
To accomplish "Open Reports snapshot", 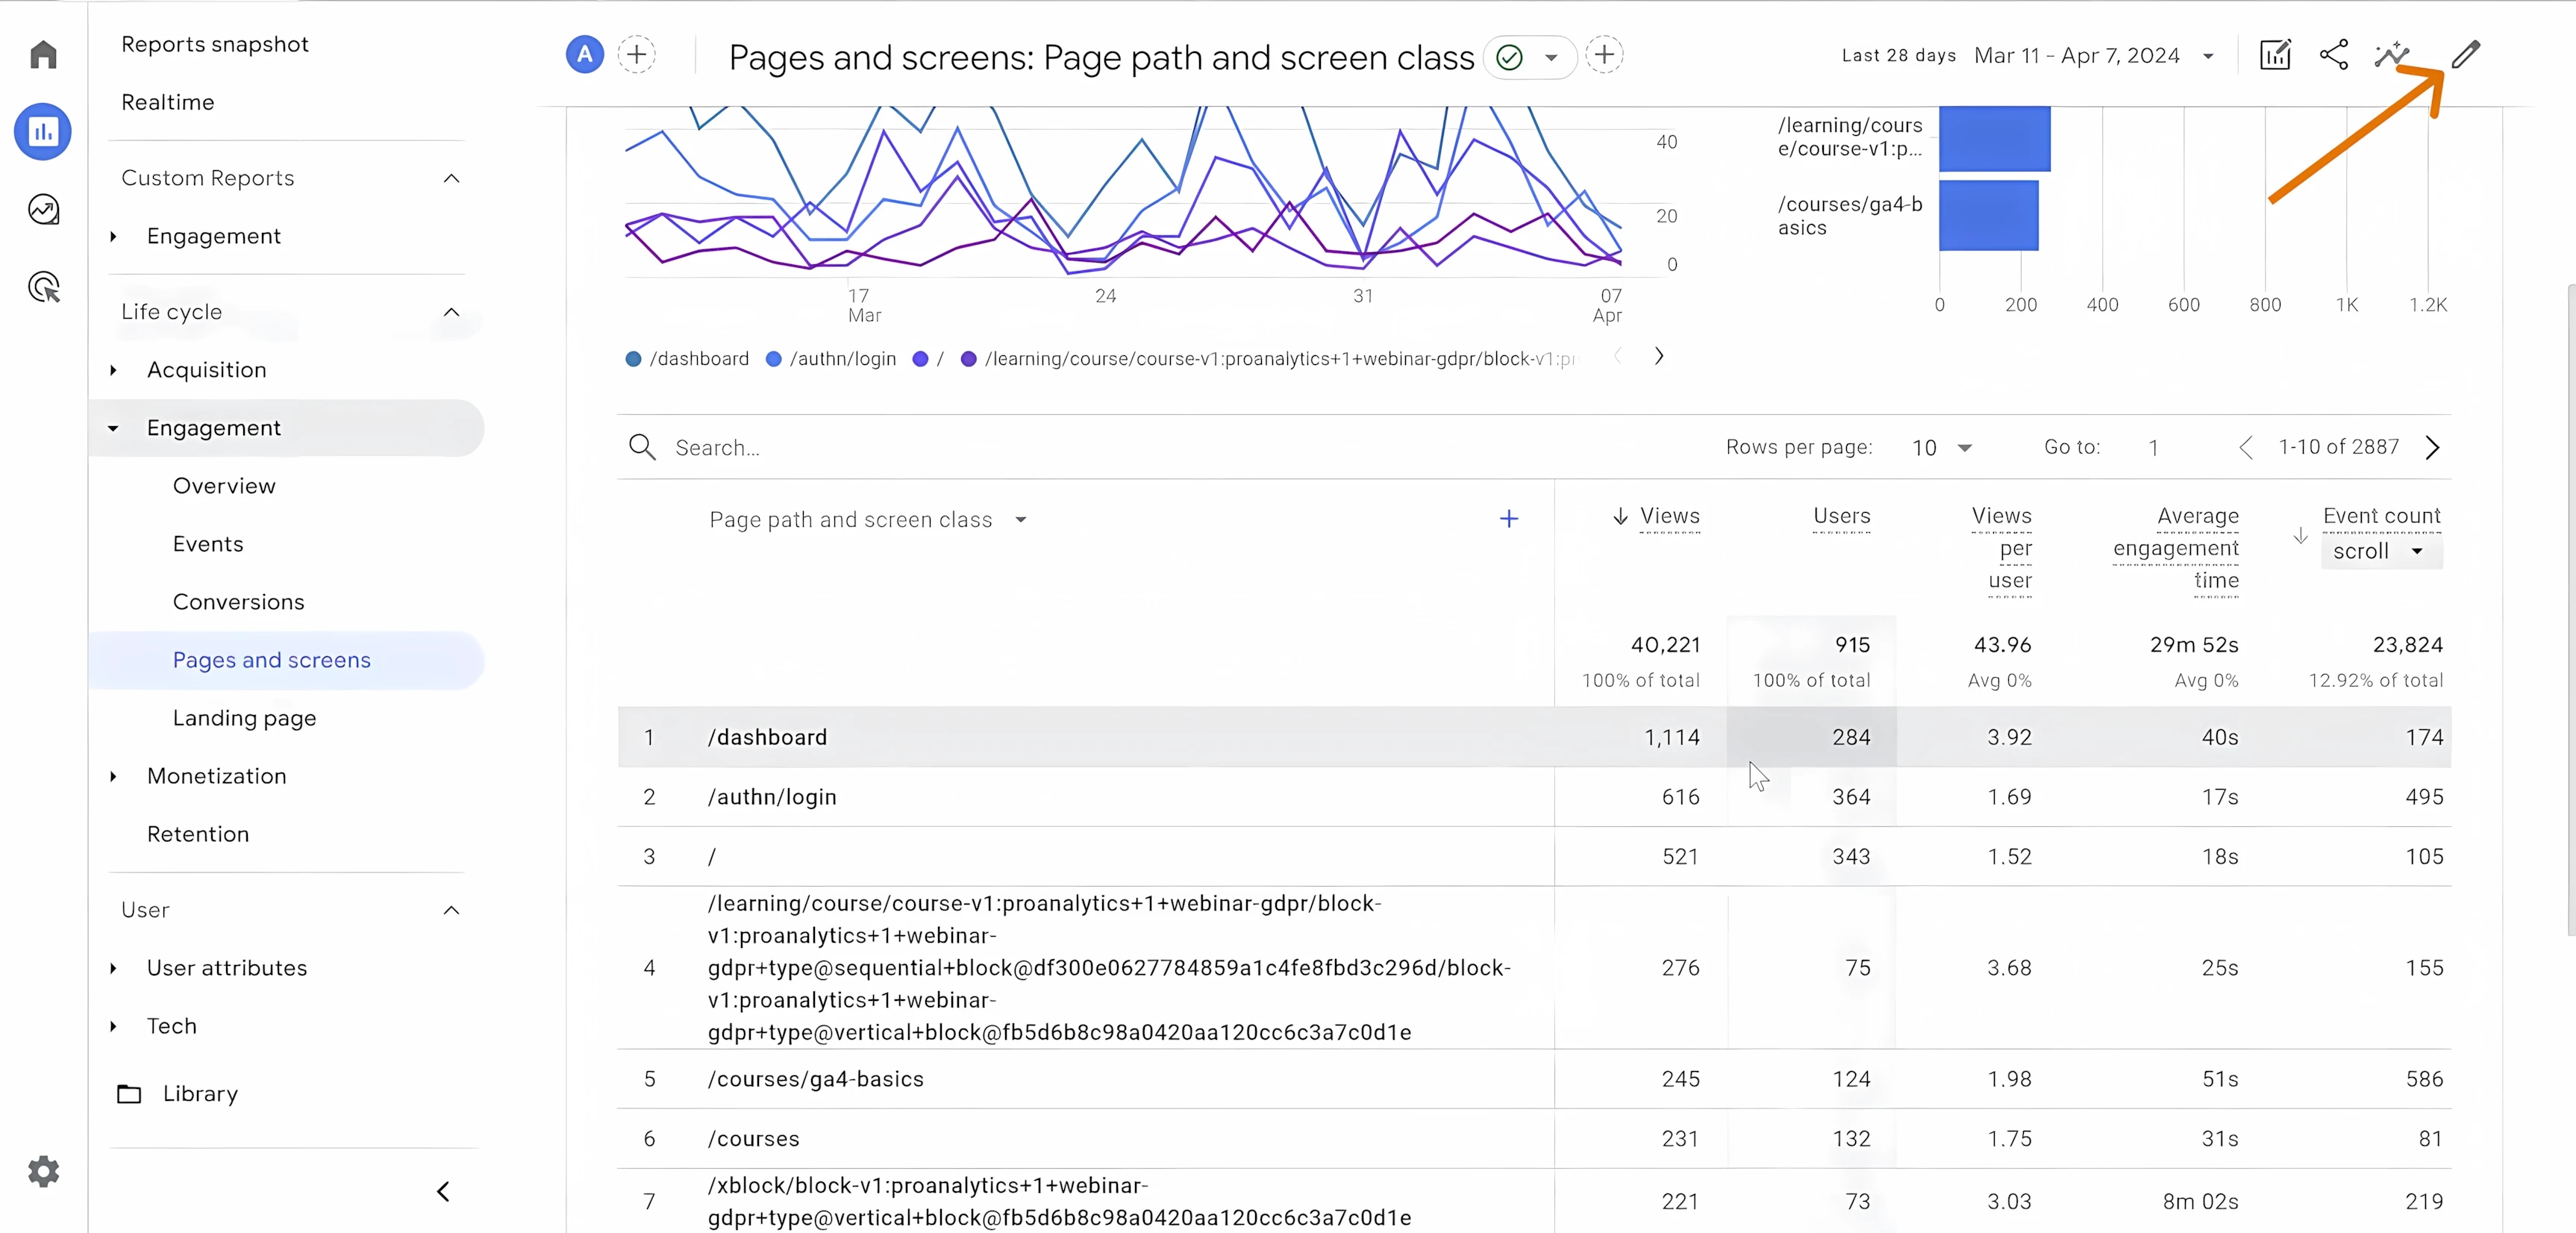I will pos(215,44).
